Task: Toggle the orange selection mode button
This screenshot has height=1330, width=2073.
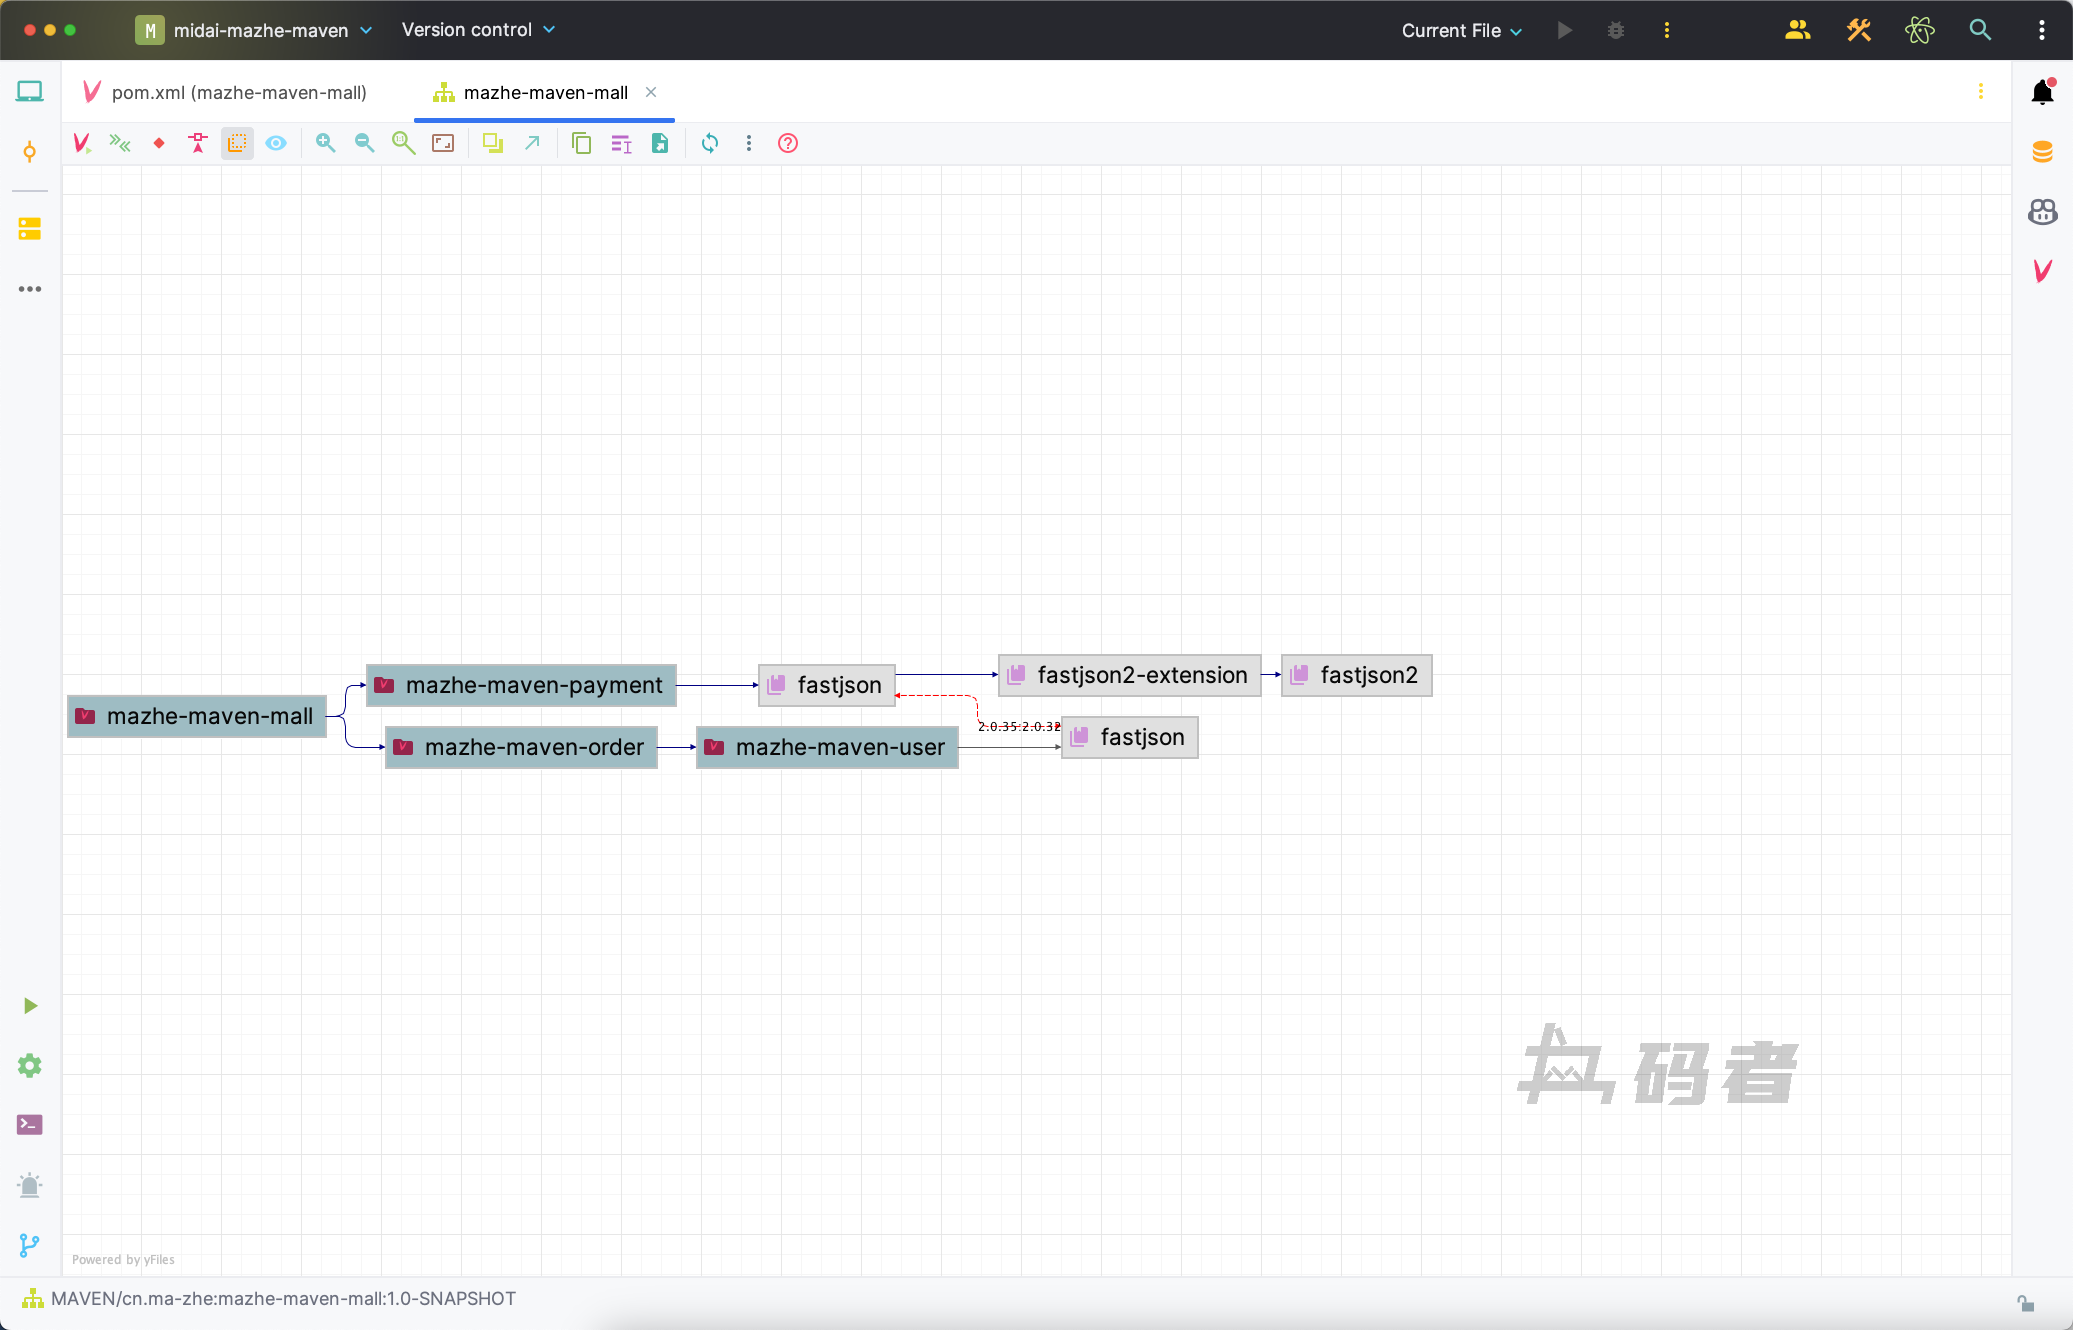Action: coord(237,143)
